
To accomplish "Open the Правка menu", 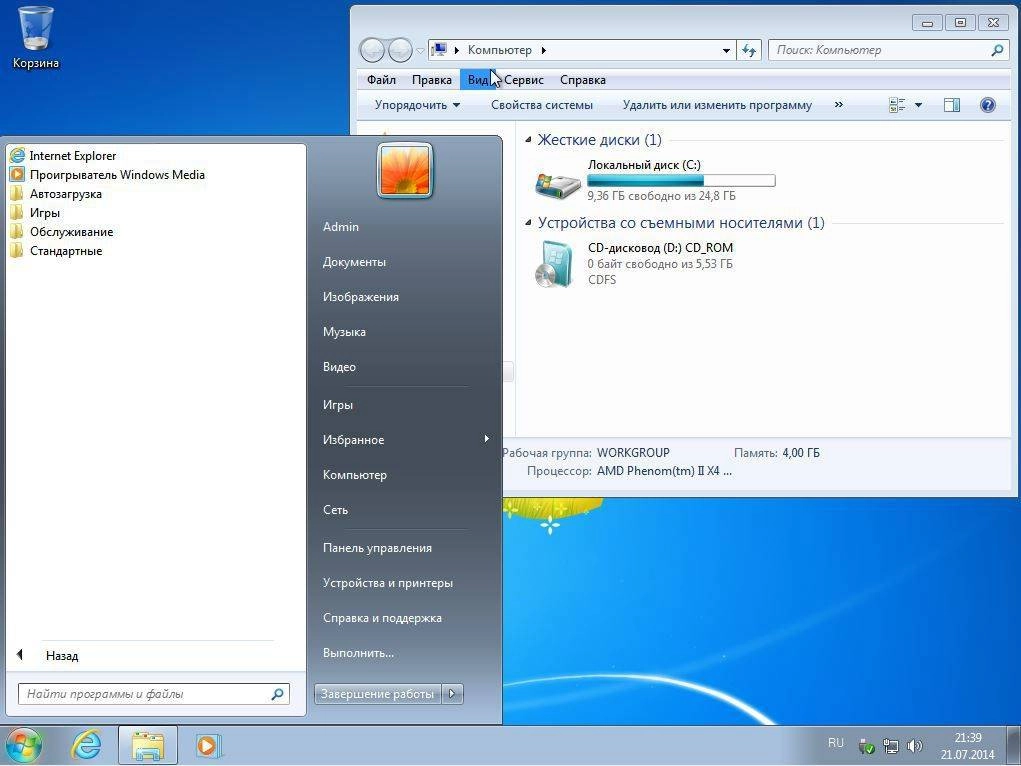I will point(432,79).
